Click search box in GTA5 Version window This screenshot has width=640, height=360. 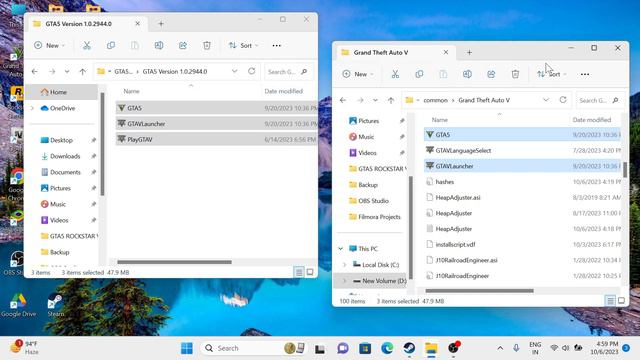click(289, 71)
